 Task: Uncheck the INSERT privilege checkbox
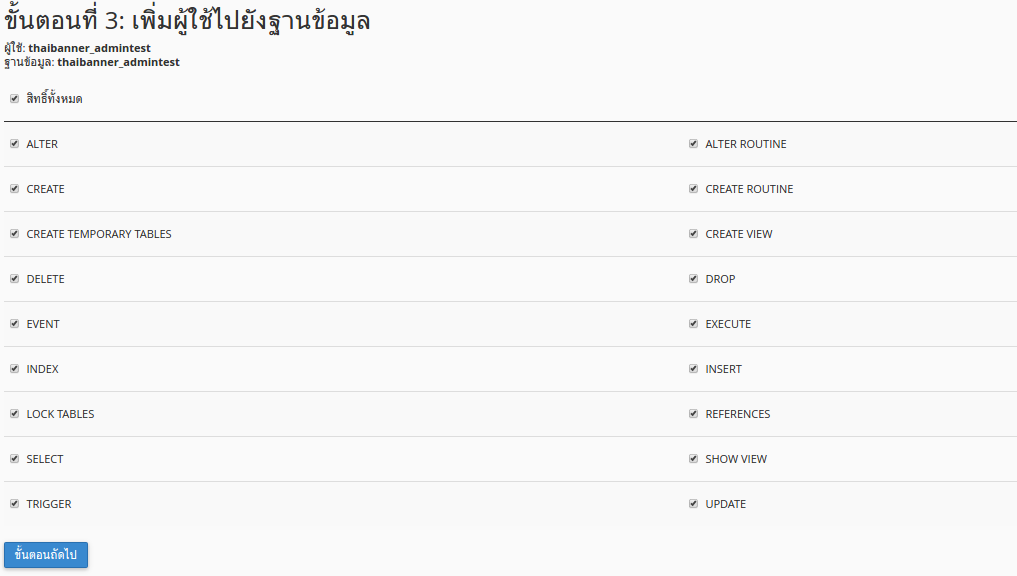[693, 369]
